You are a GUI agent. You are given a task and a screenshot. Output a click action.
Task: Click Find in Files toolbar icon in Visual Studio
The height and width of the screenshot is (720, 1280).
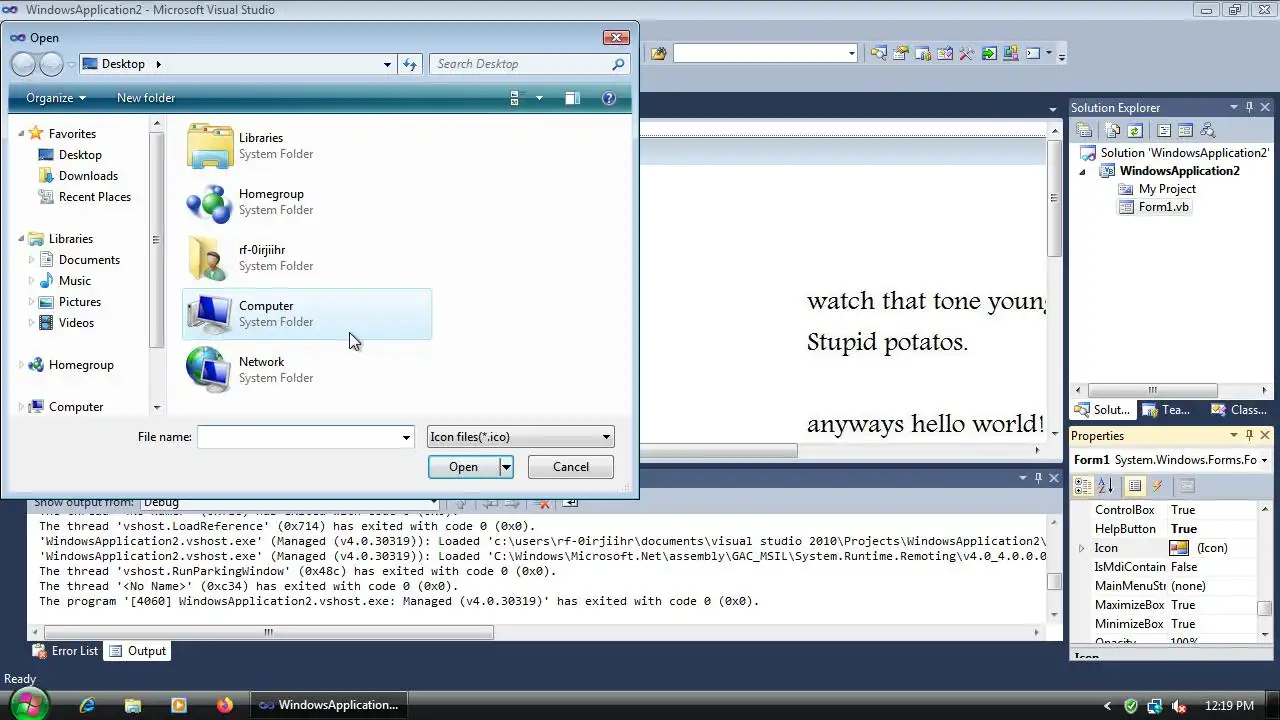(x=658, y=54)
